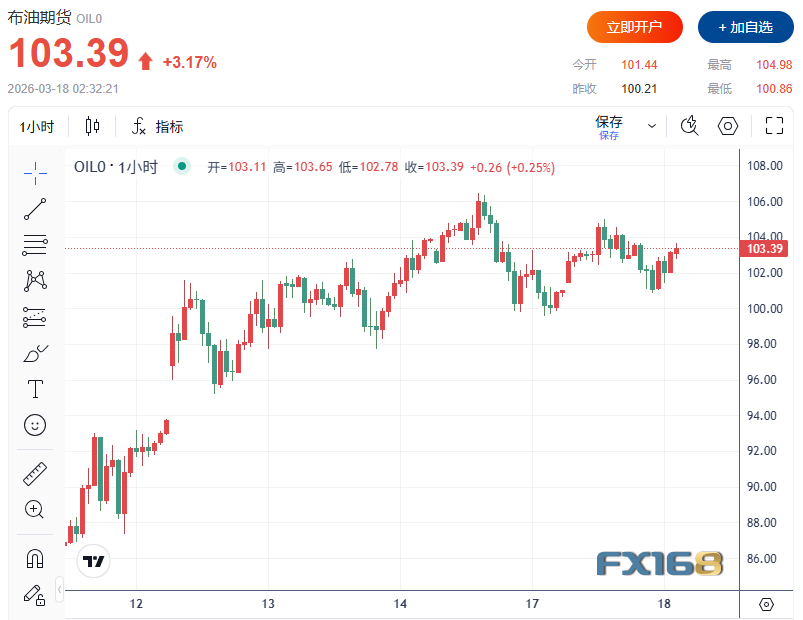Click the 103.39 current price label on axis
Viewport: 803px width, 620px height.
764,249
